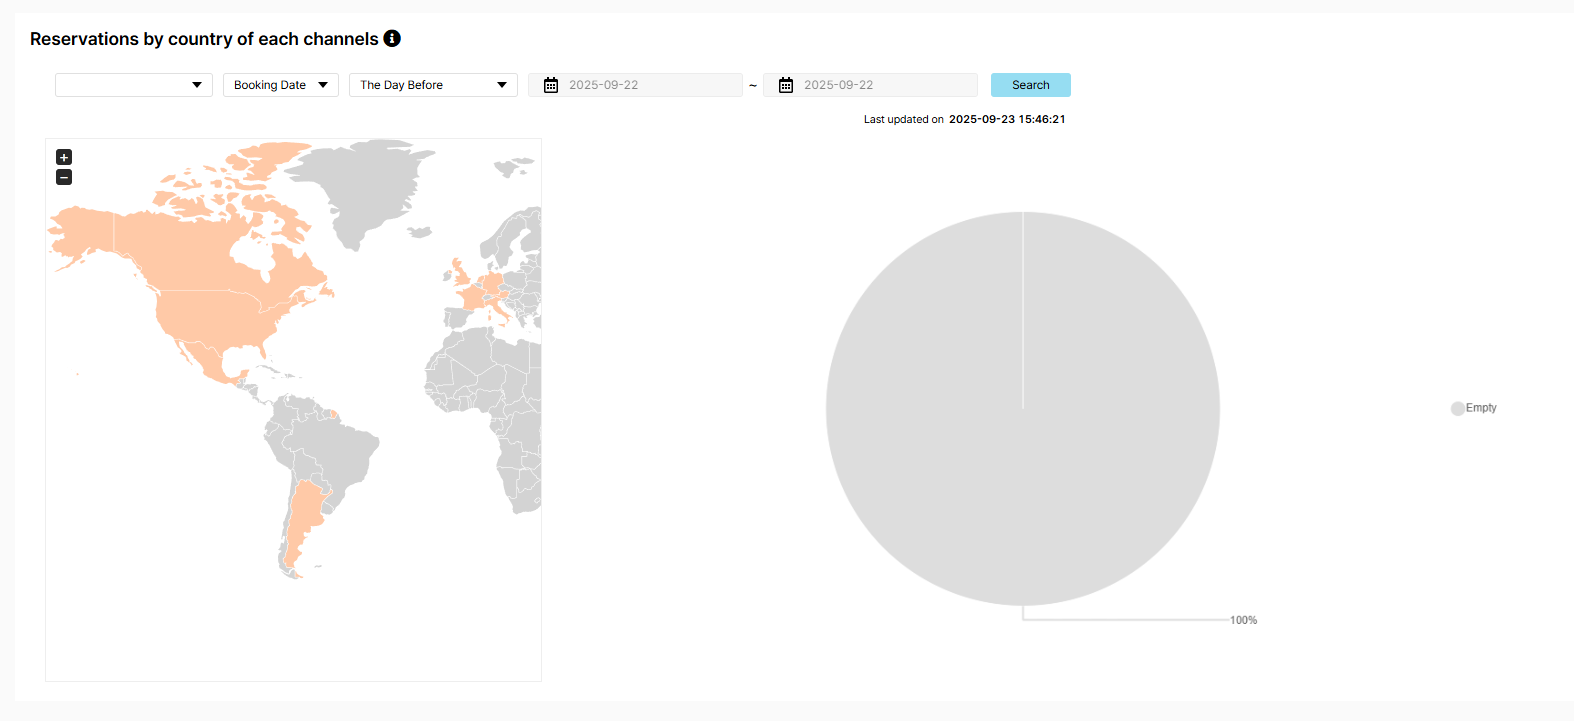Viewport: 1574px width, 721px height.
Task: Focus the end date input field
Action: click(870, 85)
